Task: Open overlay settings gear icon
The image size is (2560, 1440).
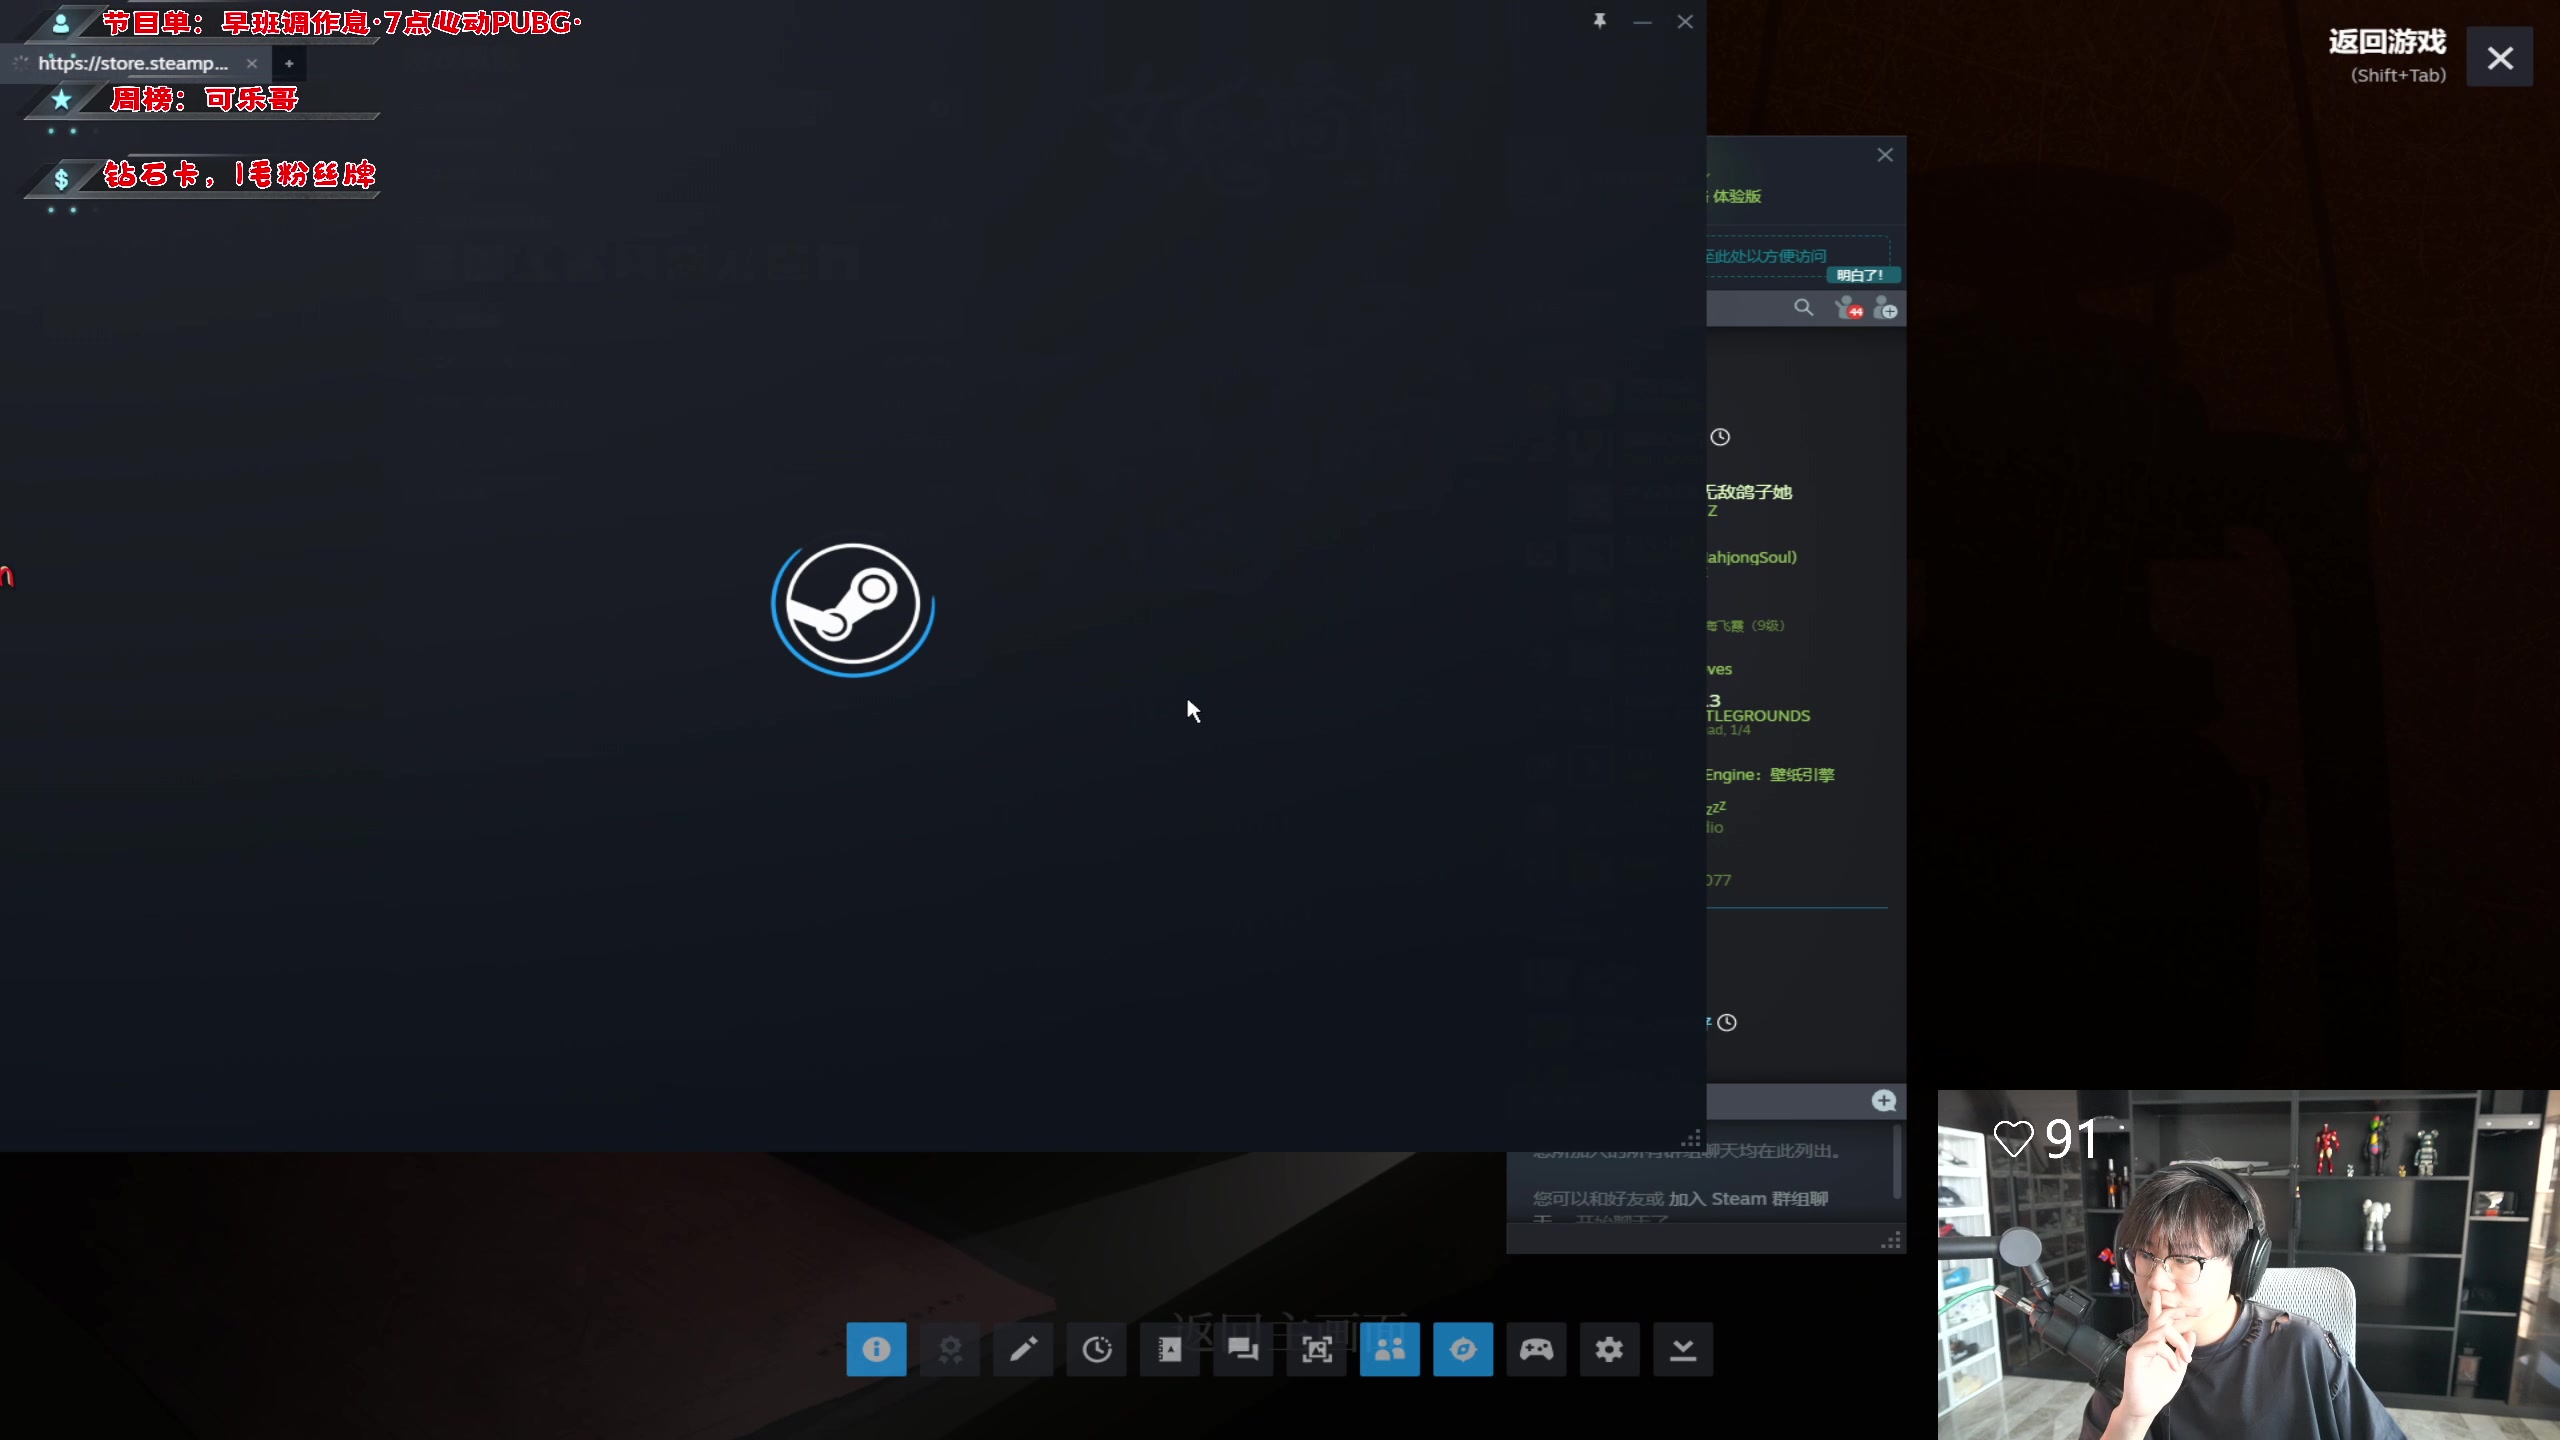Action: point(1609,1349)
